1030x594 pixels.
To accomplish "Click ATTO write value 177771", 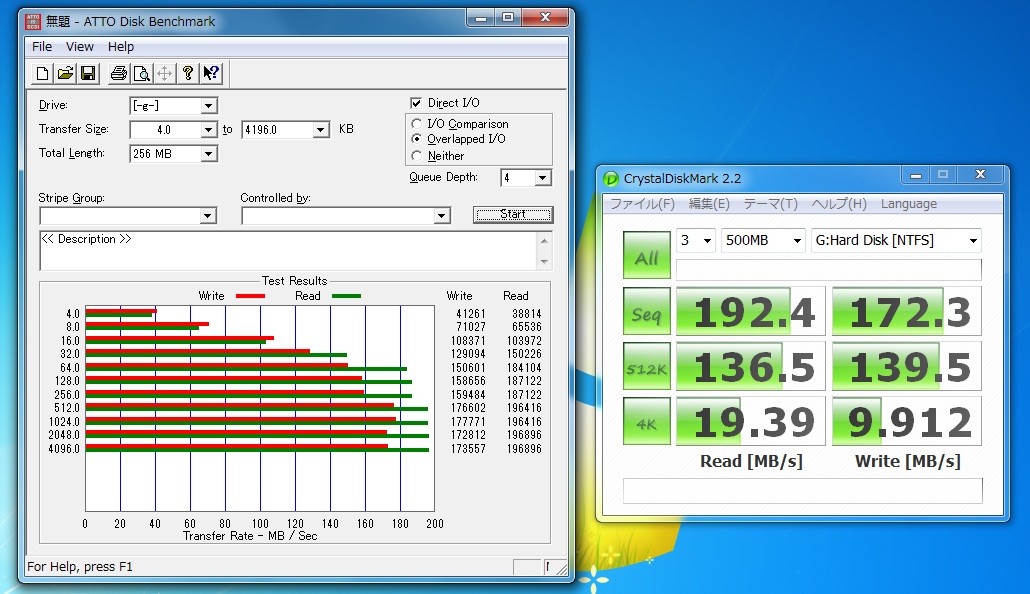I will [468, 422].
